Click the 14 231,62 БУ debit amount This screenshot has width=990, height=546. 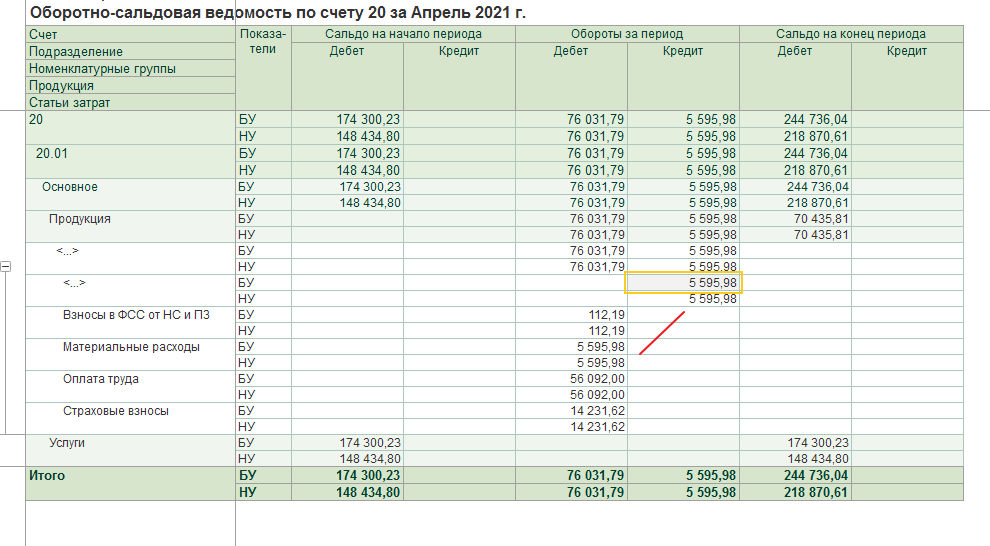tap(597, 411)
